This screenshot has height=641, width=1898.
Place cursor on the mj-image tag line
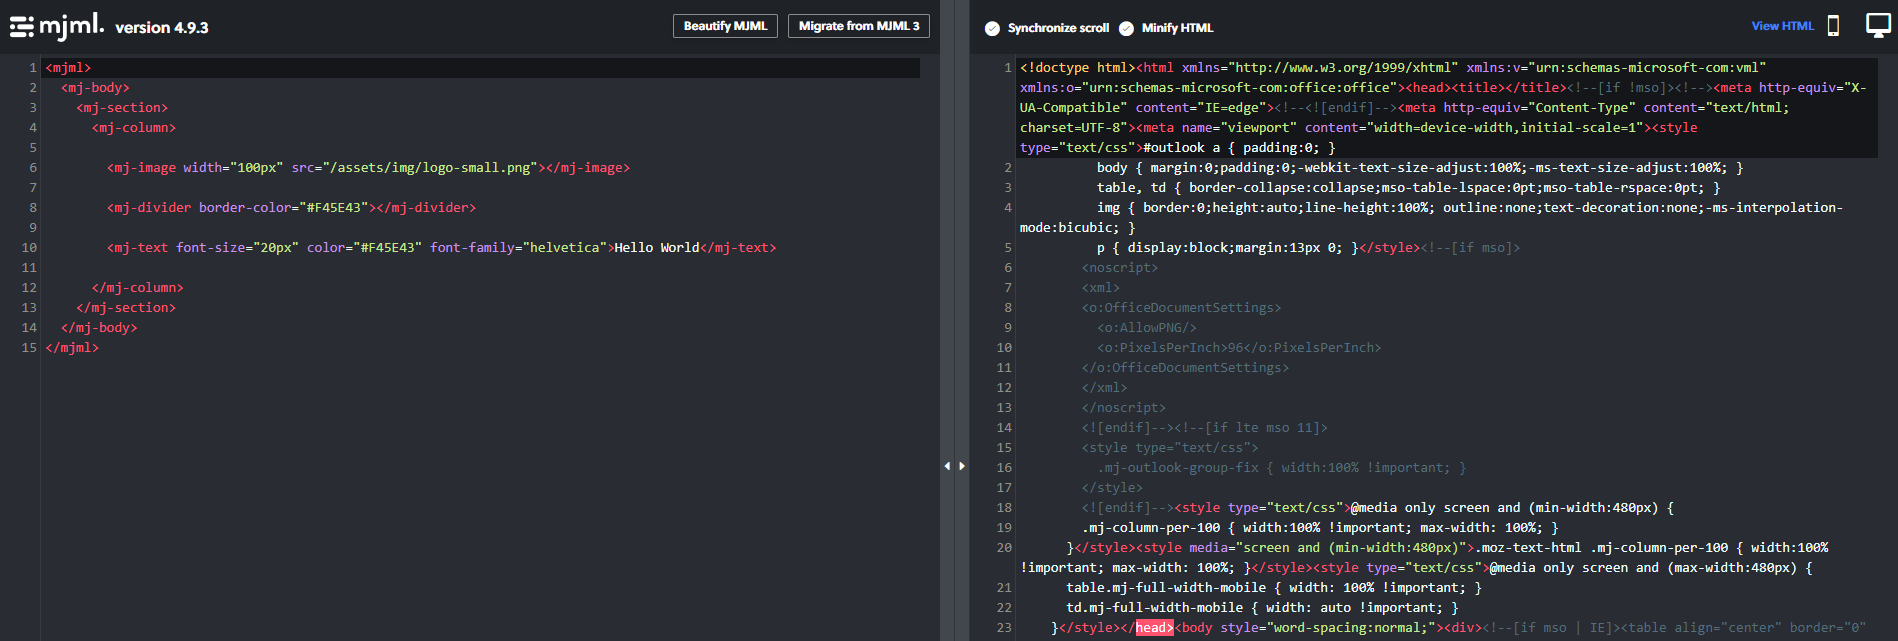tap(368, 168)
